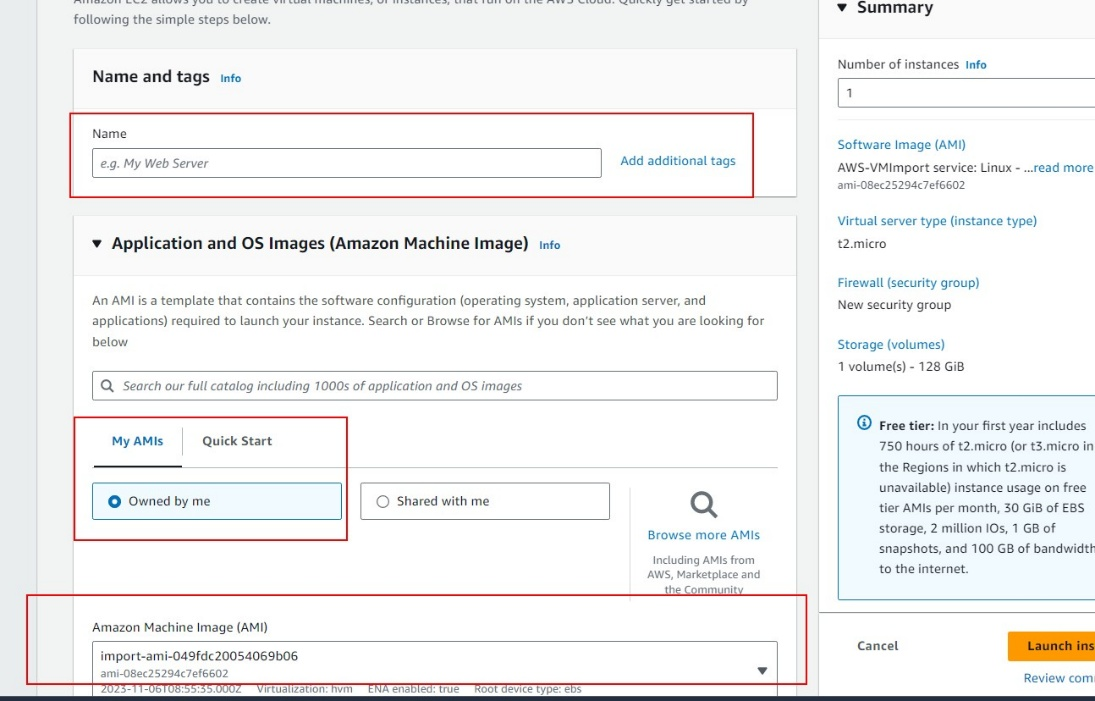The height and width of the screenshot is (701, 1095).
Task: Collapse the Application and OS Images section
Action: point(97,244)
